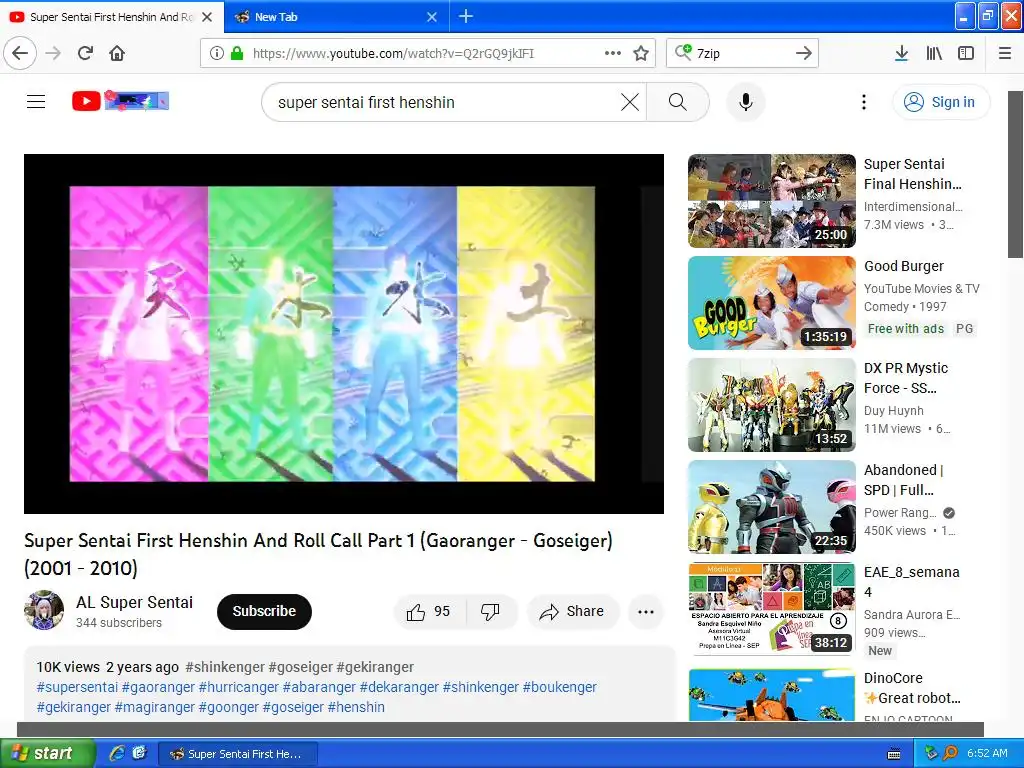This screenshot has width=1024, height=768.
Task: Open page actions three-dot menu in address bar
Action: coord(613,53)
